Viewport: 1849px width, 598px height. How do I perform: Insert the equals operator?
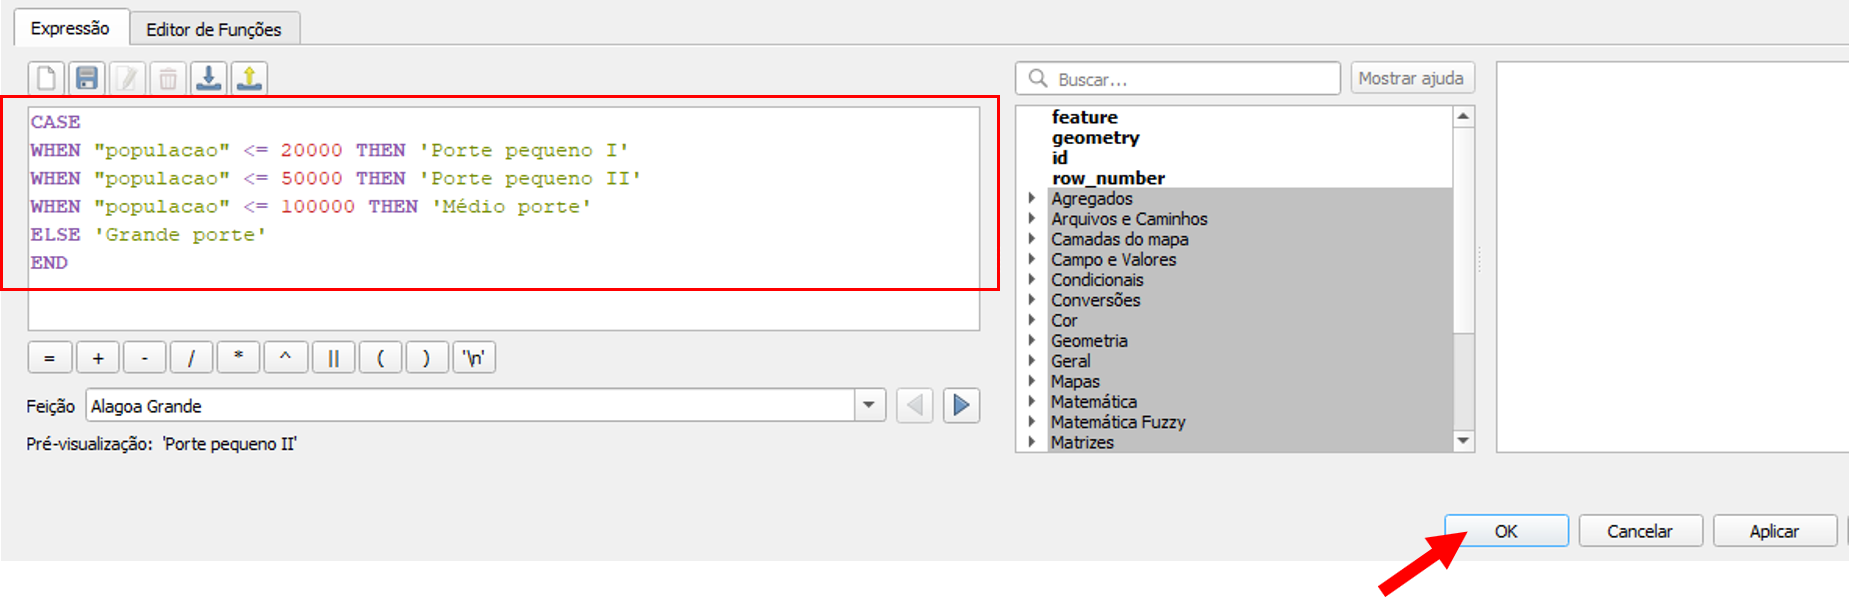49,358
